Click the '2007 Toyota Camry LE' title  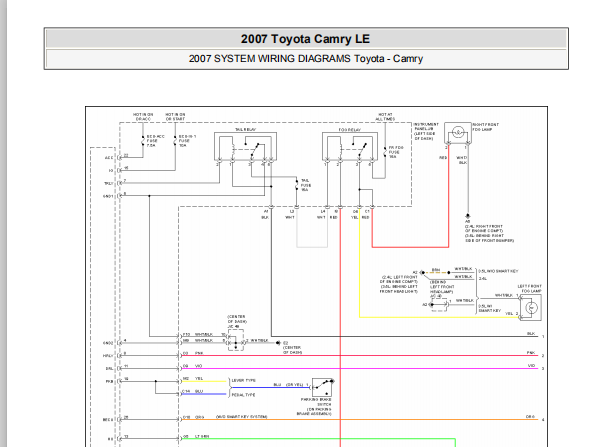(x=306, y=39)
